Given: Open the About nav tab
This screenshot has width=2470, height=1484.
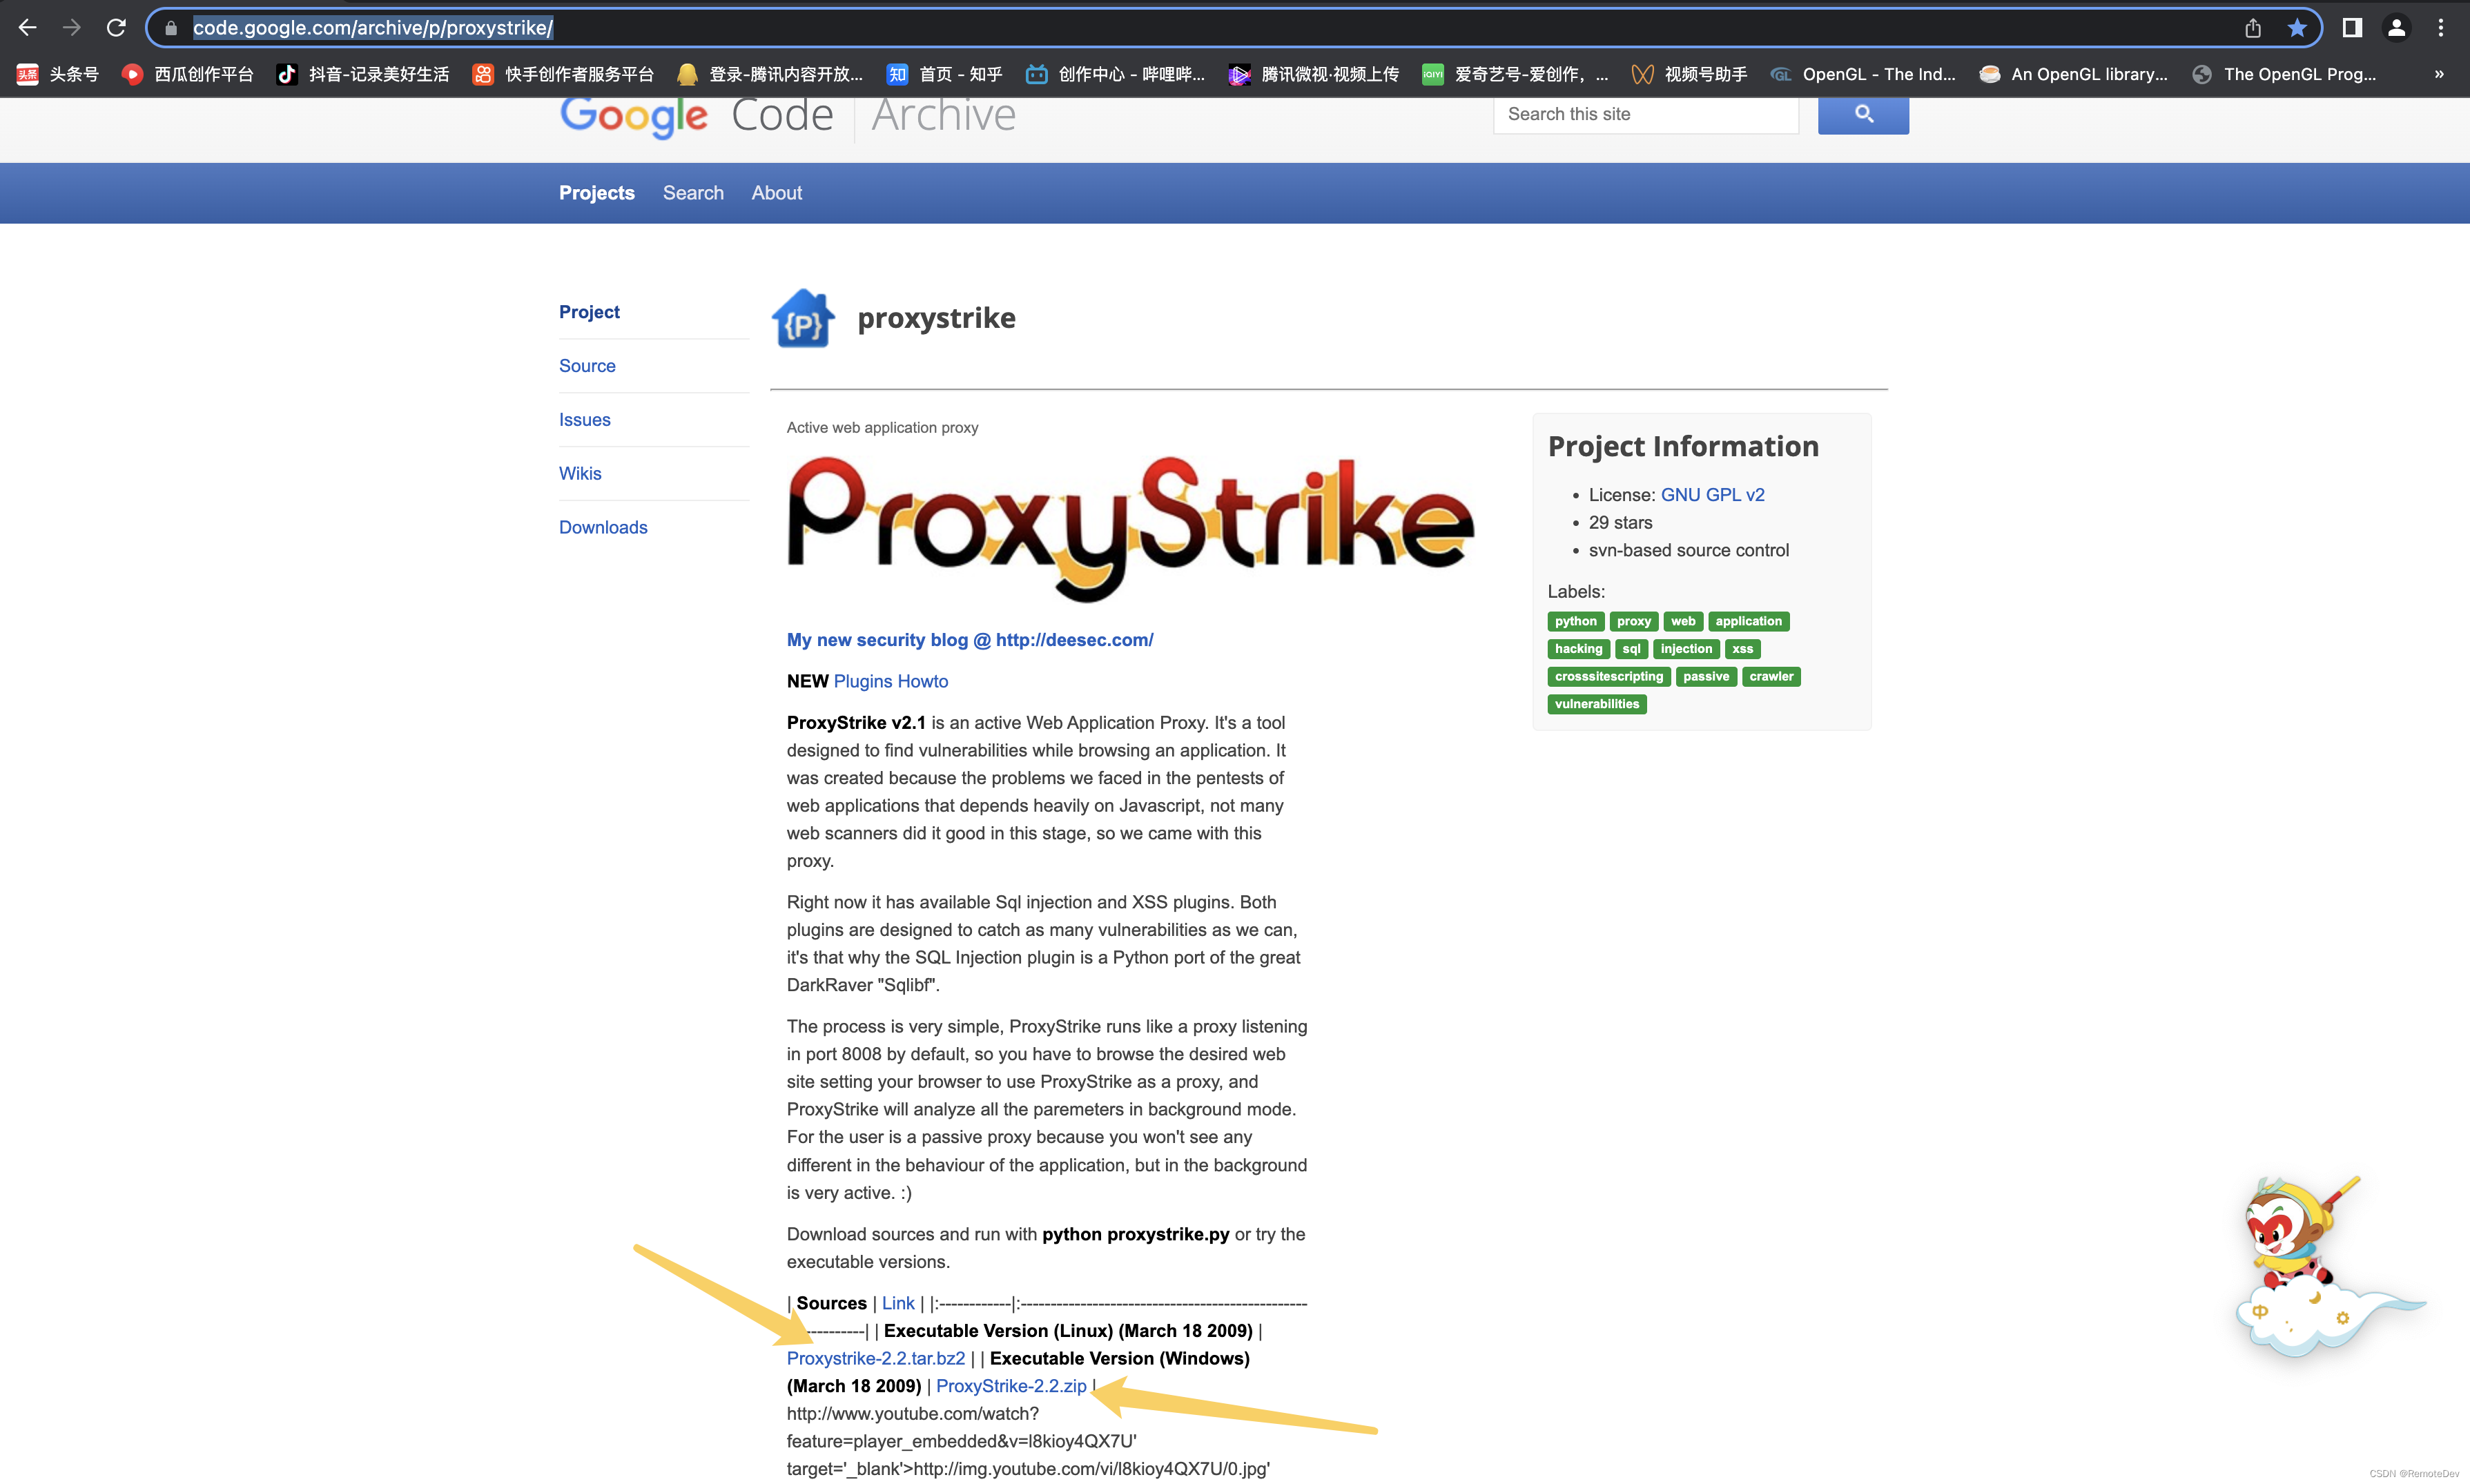Looking at the screenshot, I should pyautogui.click(x=776, y=193).
